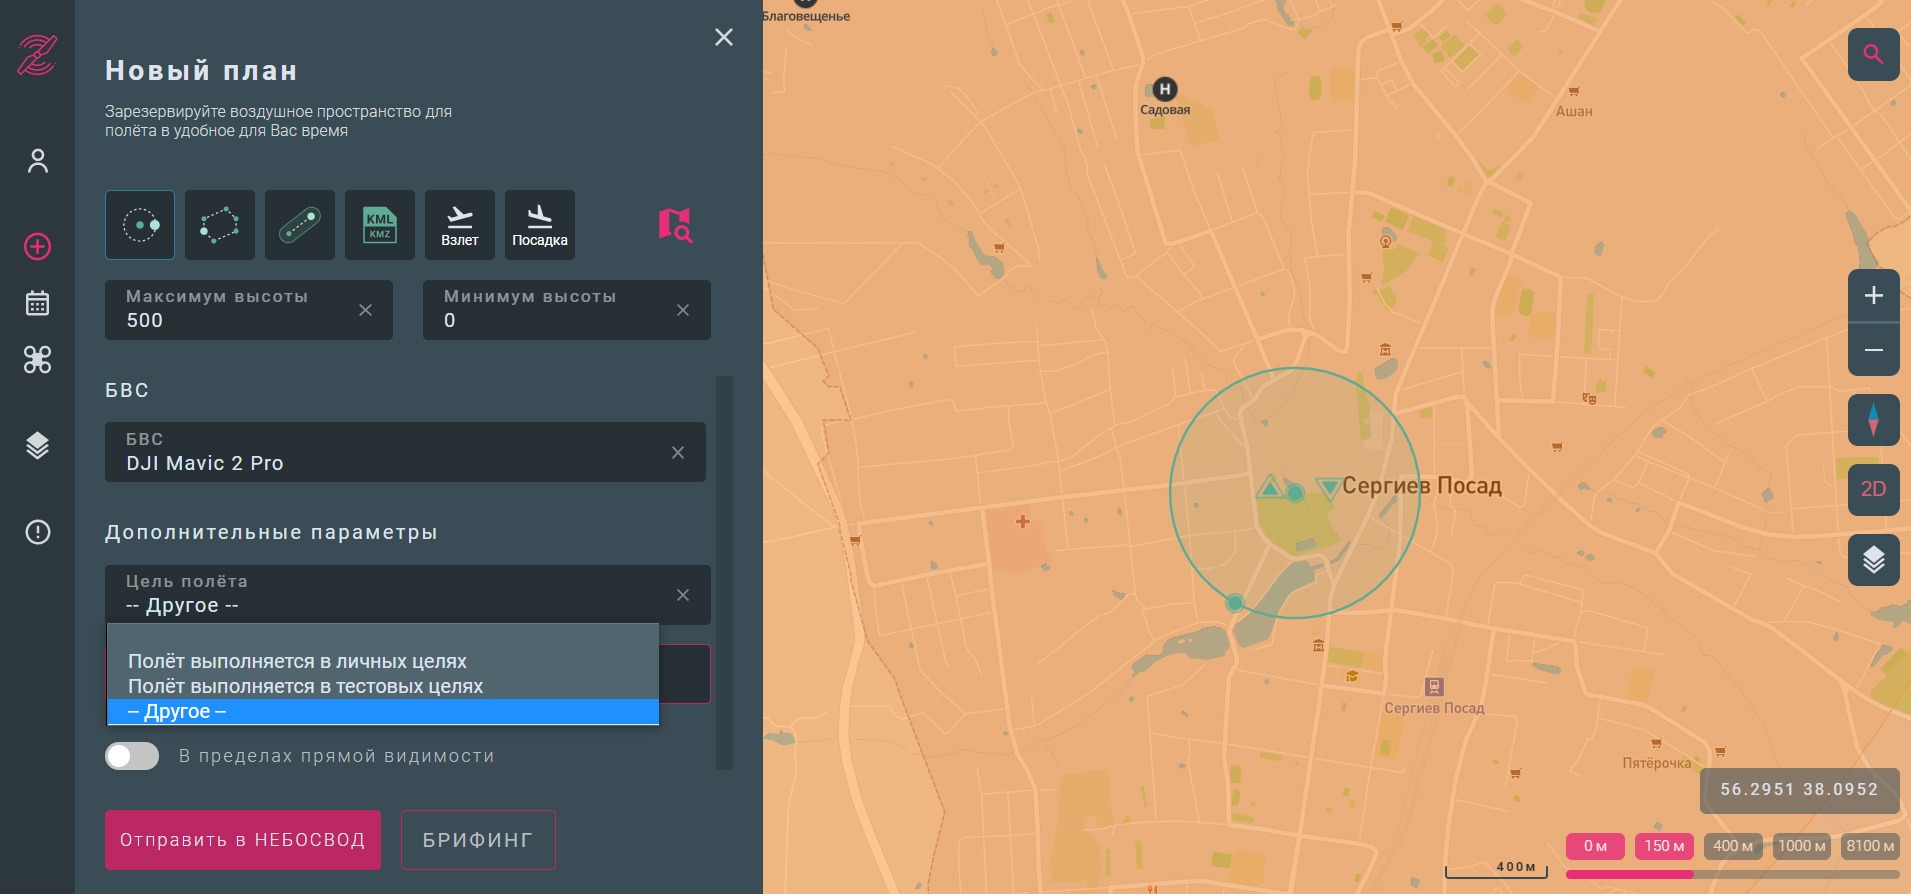
Task: Clear the selected БВС DJI Mavic 2 Pro
Action: pyautogui.click(x=678, y=453)
